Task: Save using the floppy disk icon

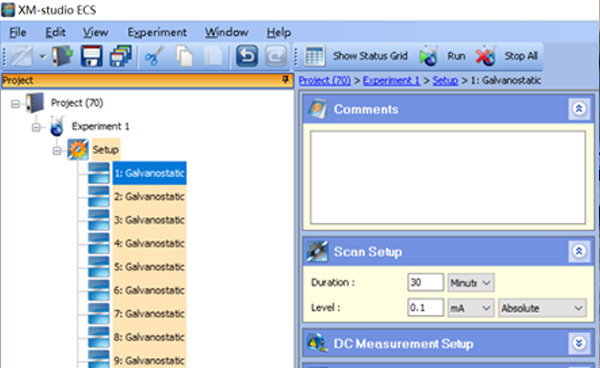Action: (x=91, y=56)
